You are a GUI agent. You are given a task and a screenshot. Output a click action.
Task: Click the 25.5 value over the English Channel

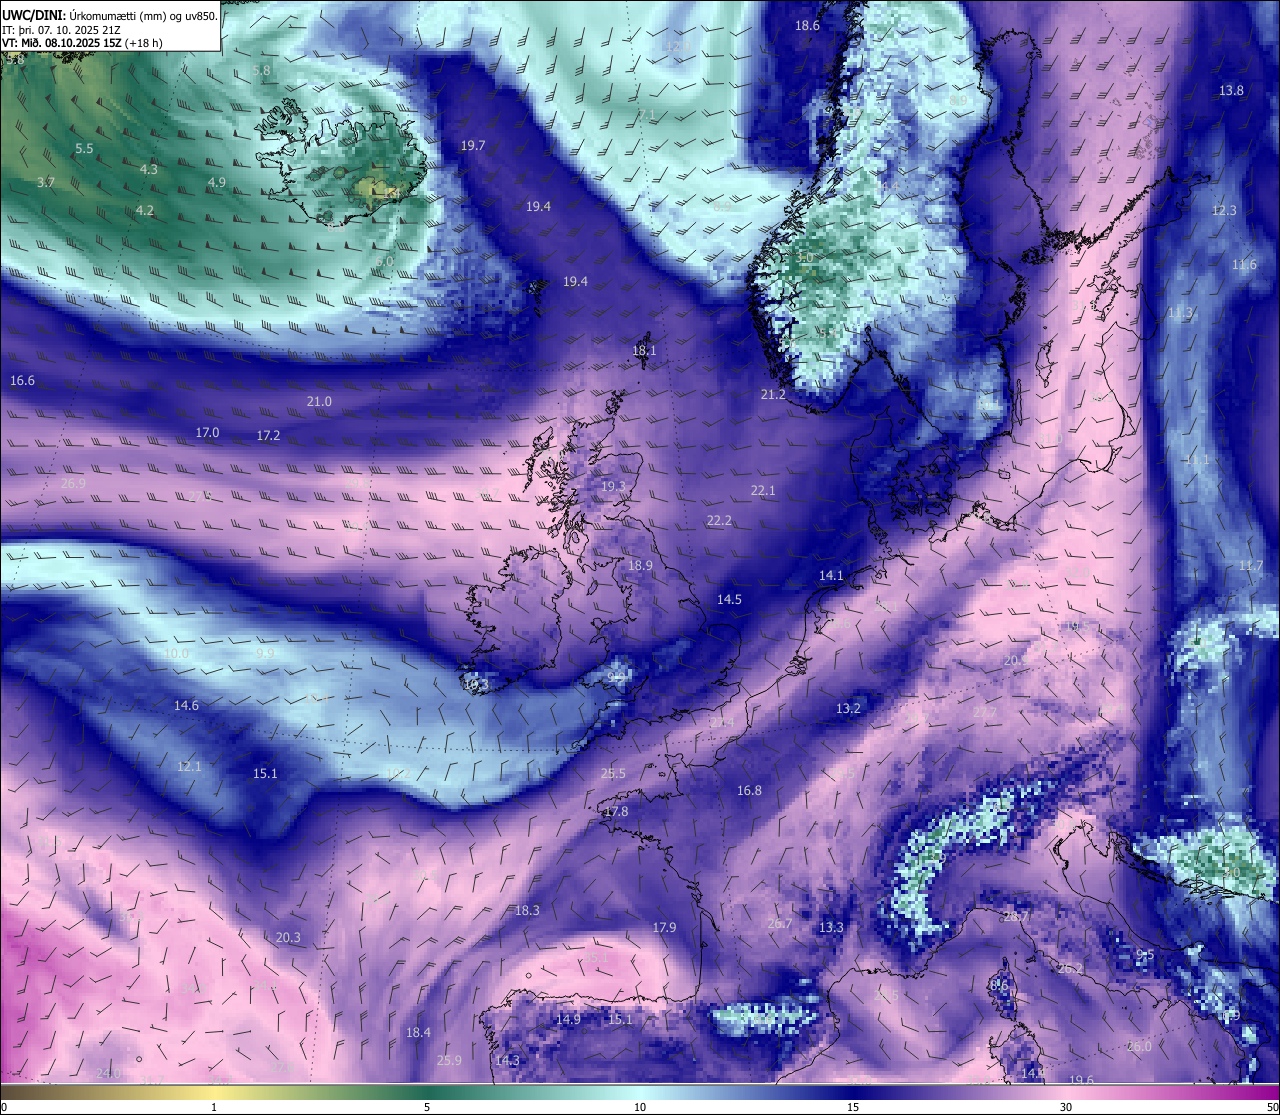click(613, 774)
